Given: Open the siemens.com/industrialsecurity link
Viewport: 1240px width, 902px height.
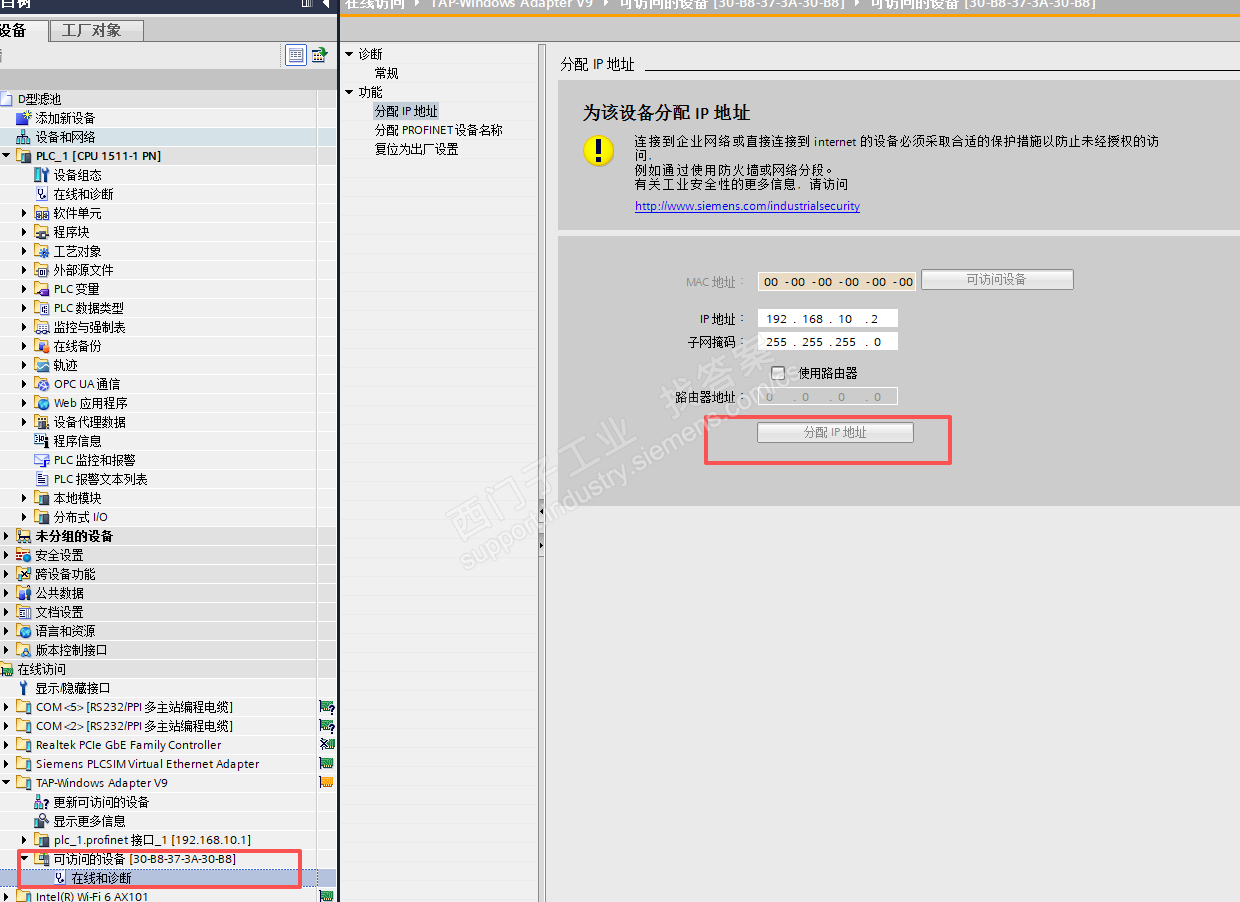Looking at the screenshot, I should pos(747,206).
